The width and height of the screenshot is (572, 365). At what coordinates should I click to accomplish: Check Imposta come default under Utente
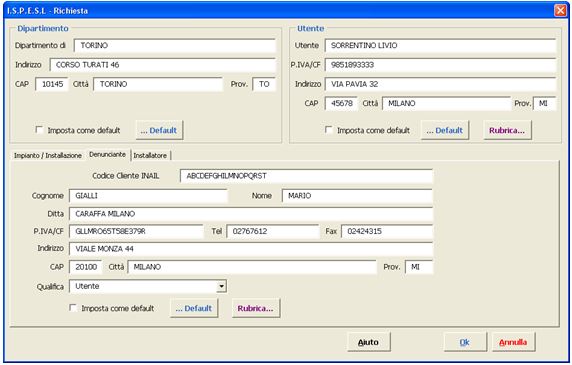pyautogui.click(x=329, y=130)
